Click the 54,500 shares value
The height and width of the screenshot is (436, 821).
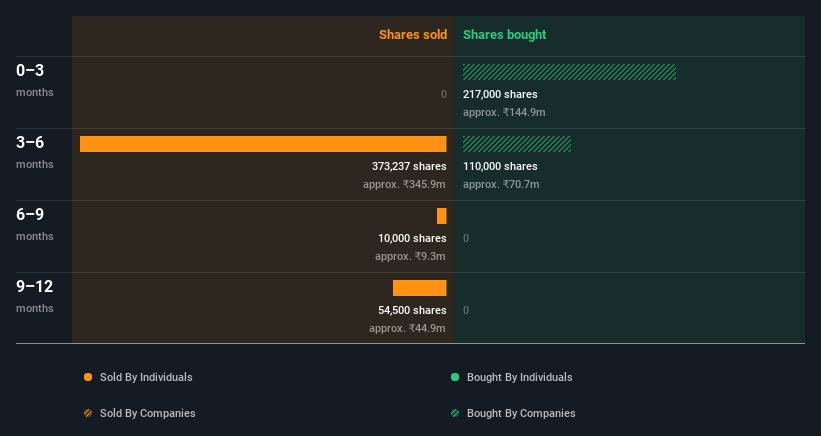click(x=412, y=310)
